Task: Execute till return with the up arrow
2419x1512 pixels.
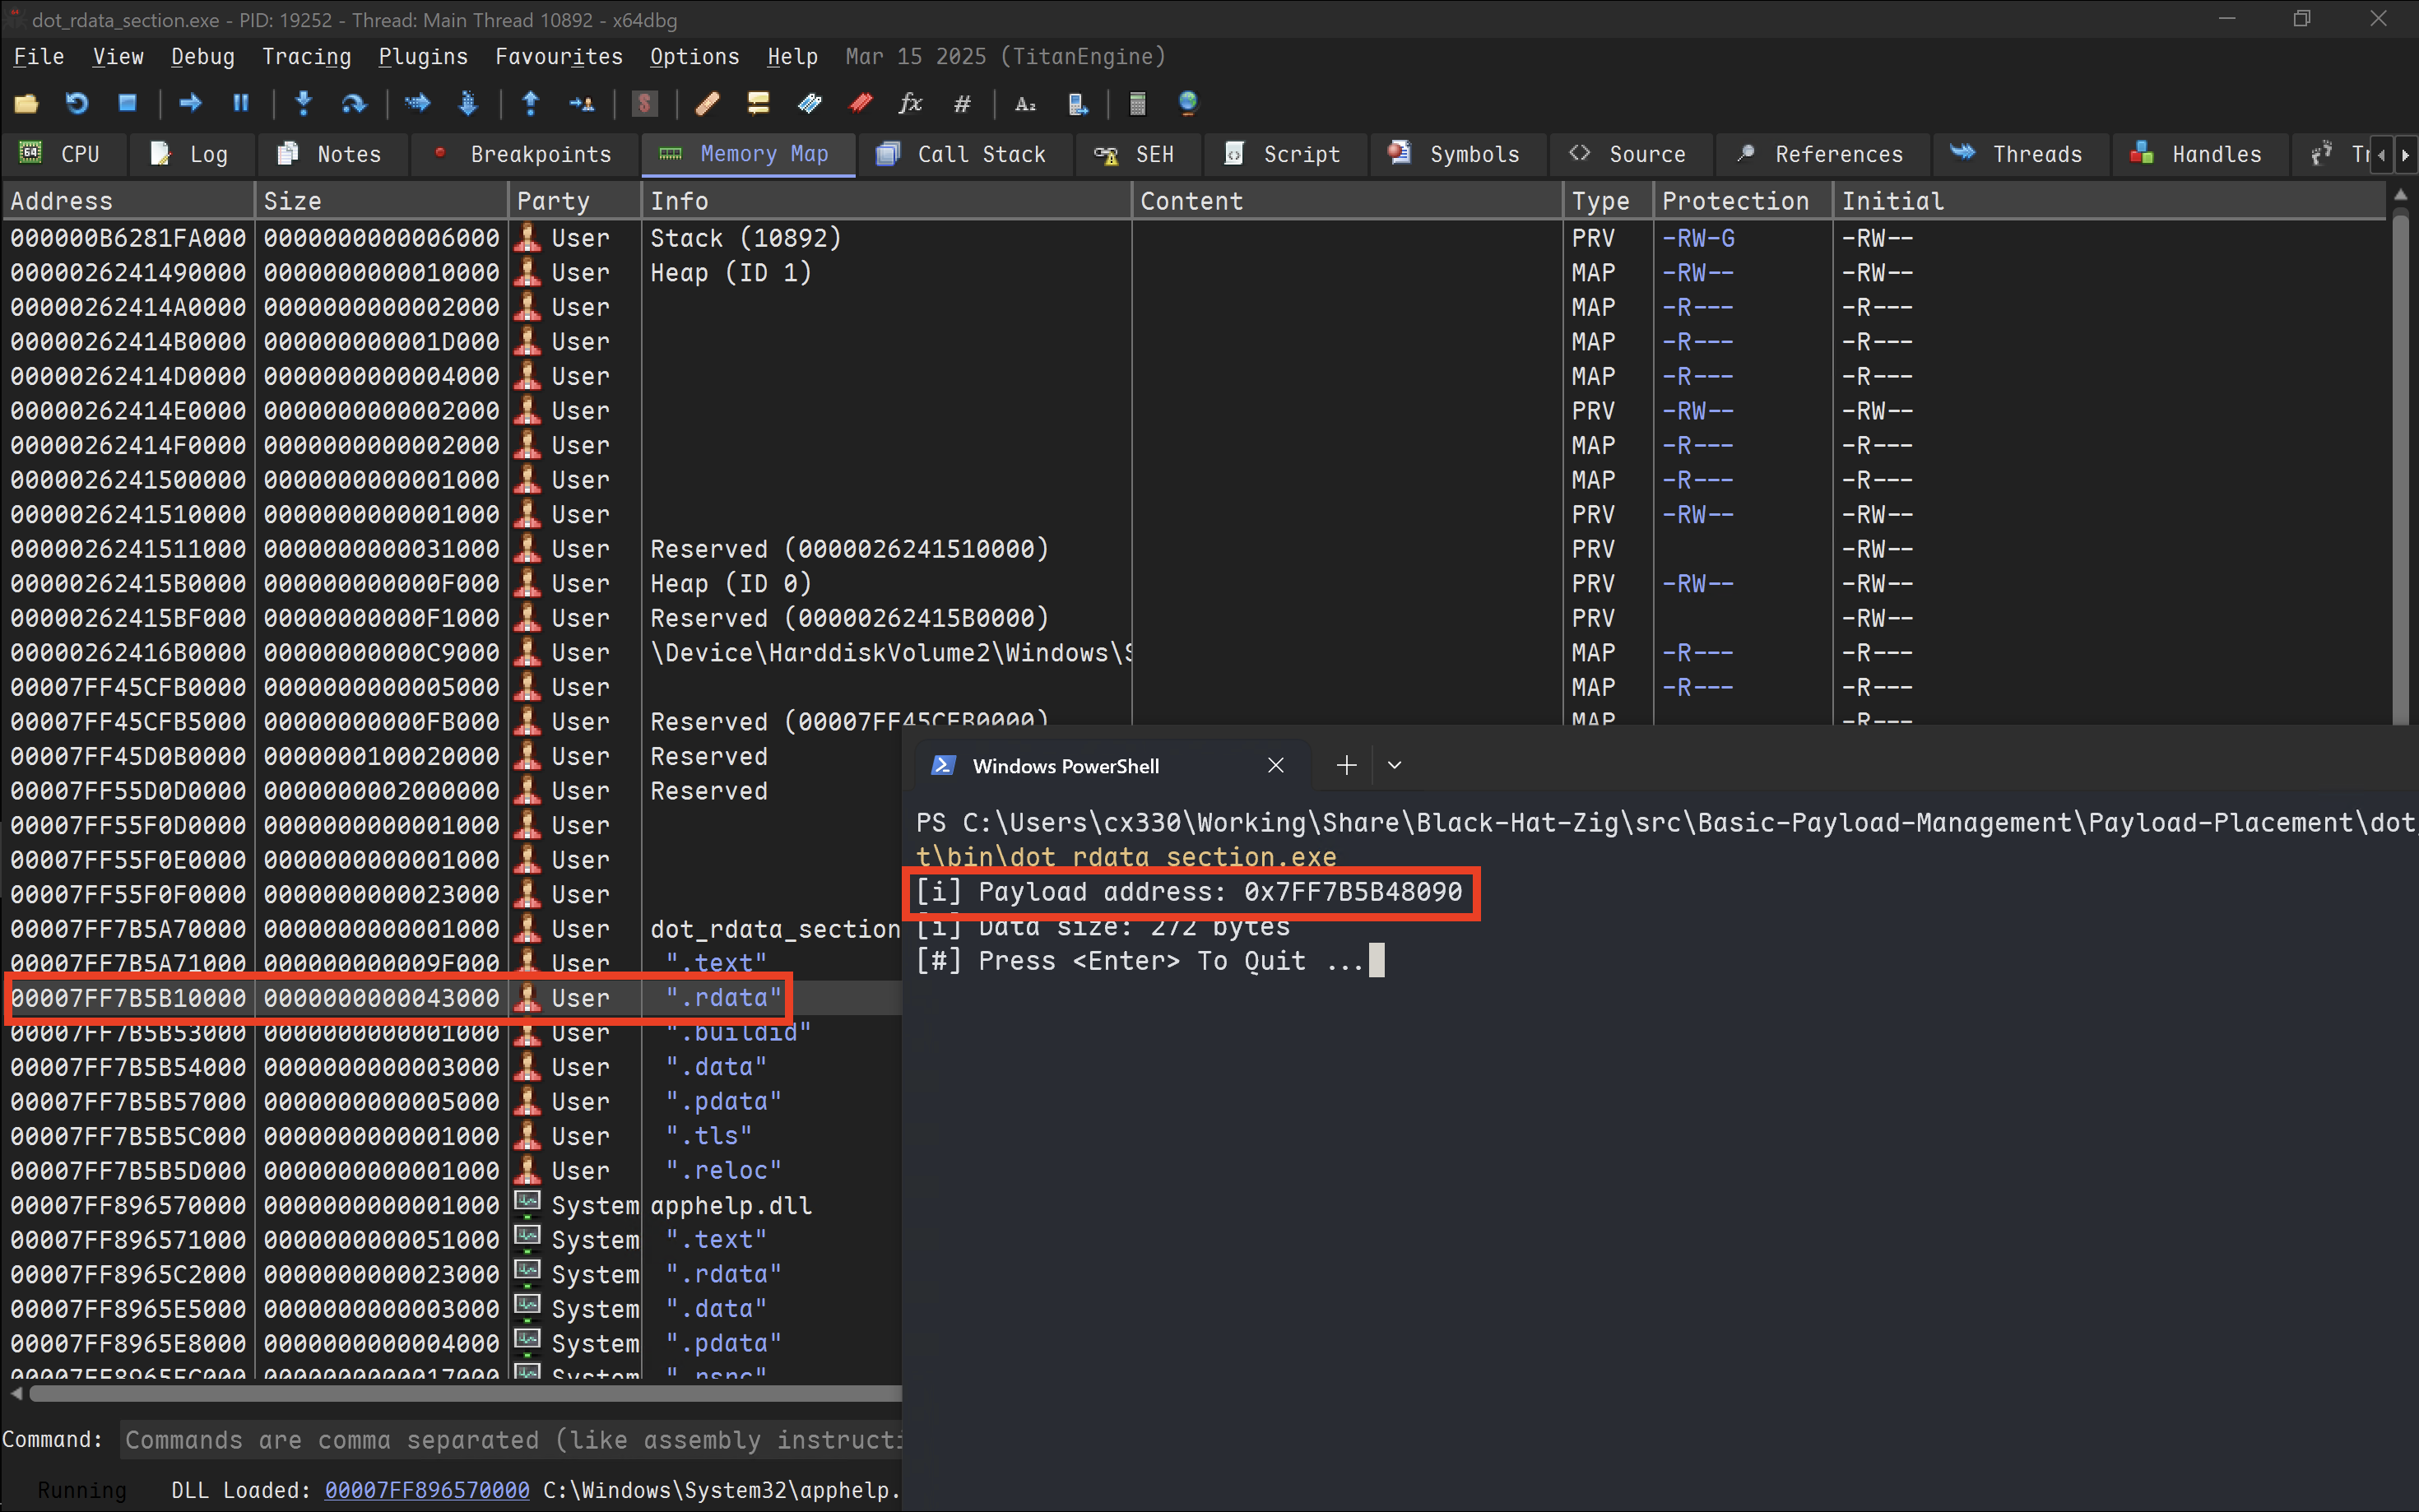Action: point(531,103)
